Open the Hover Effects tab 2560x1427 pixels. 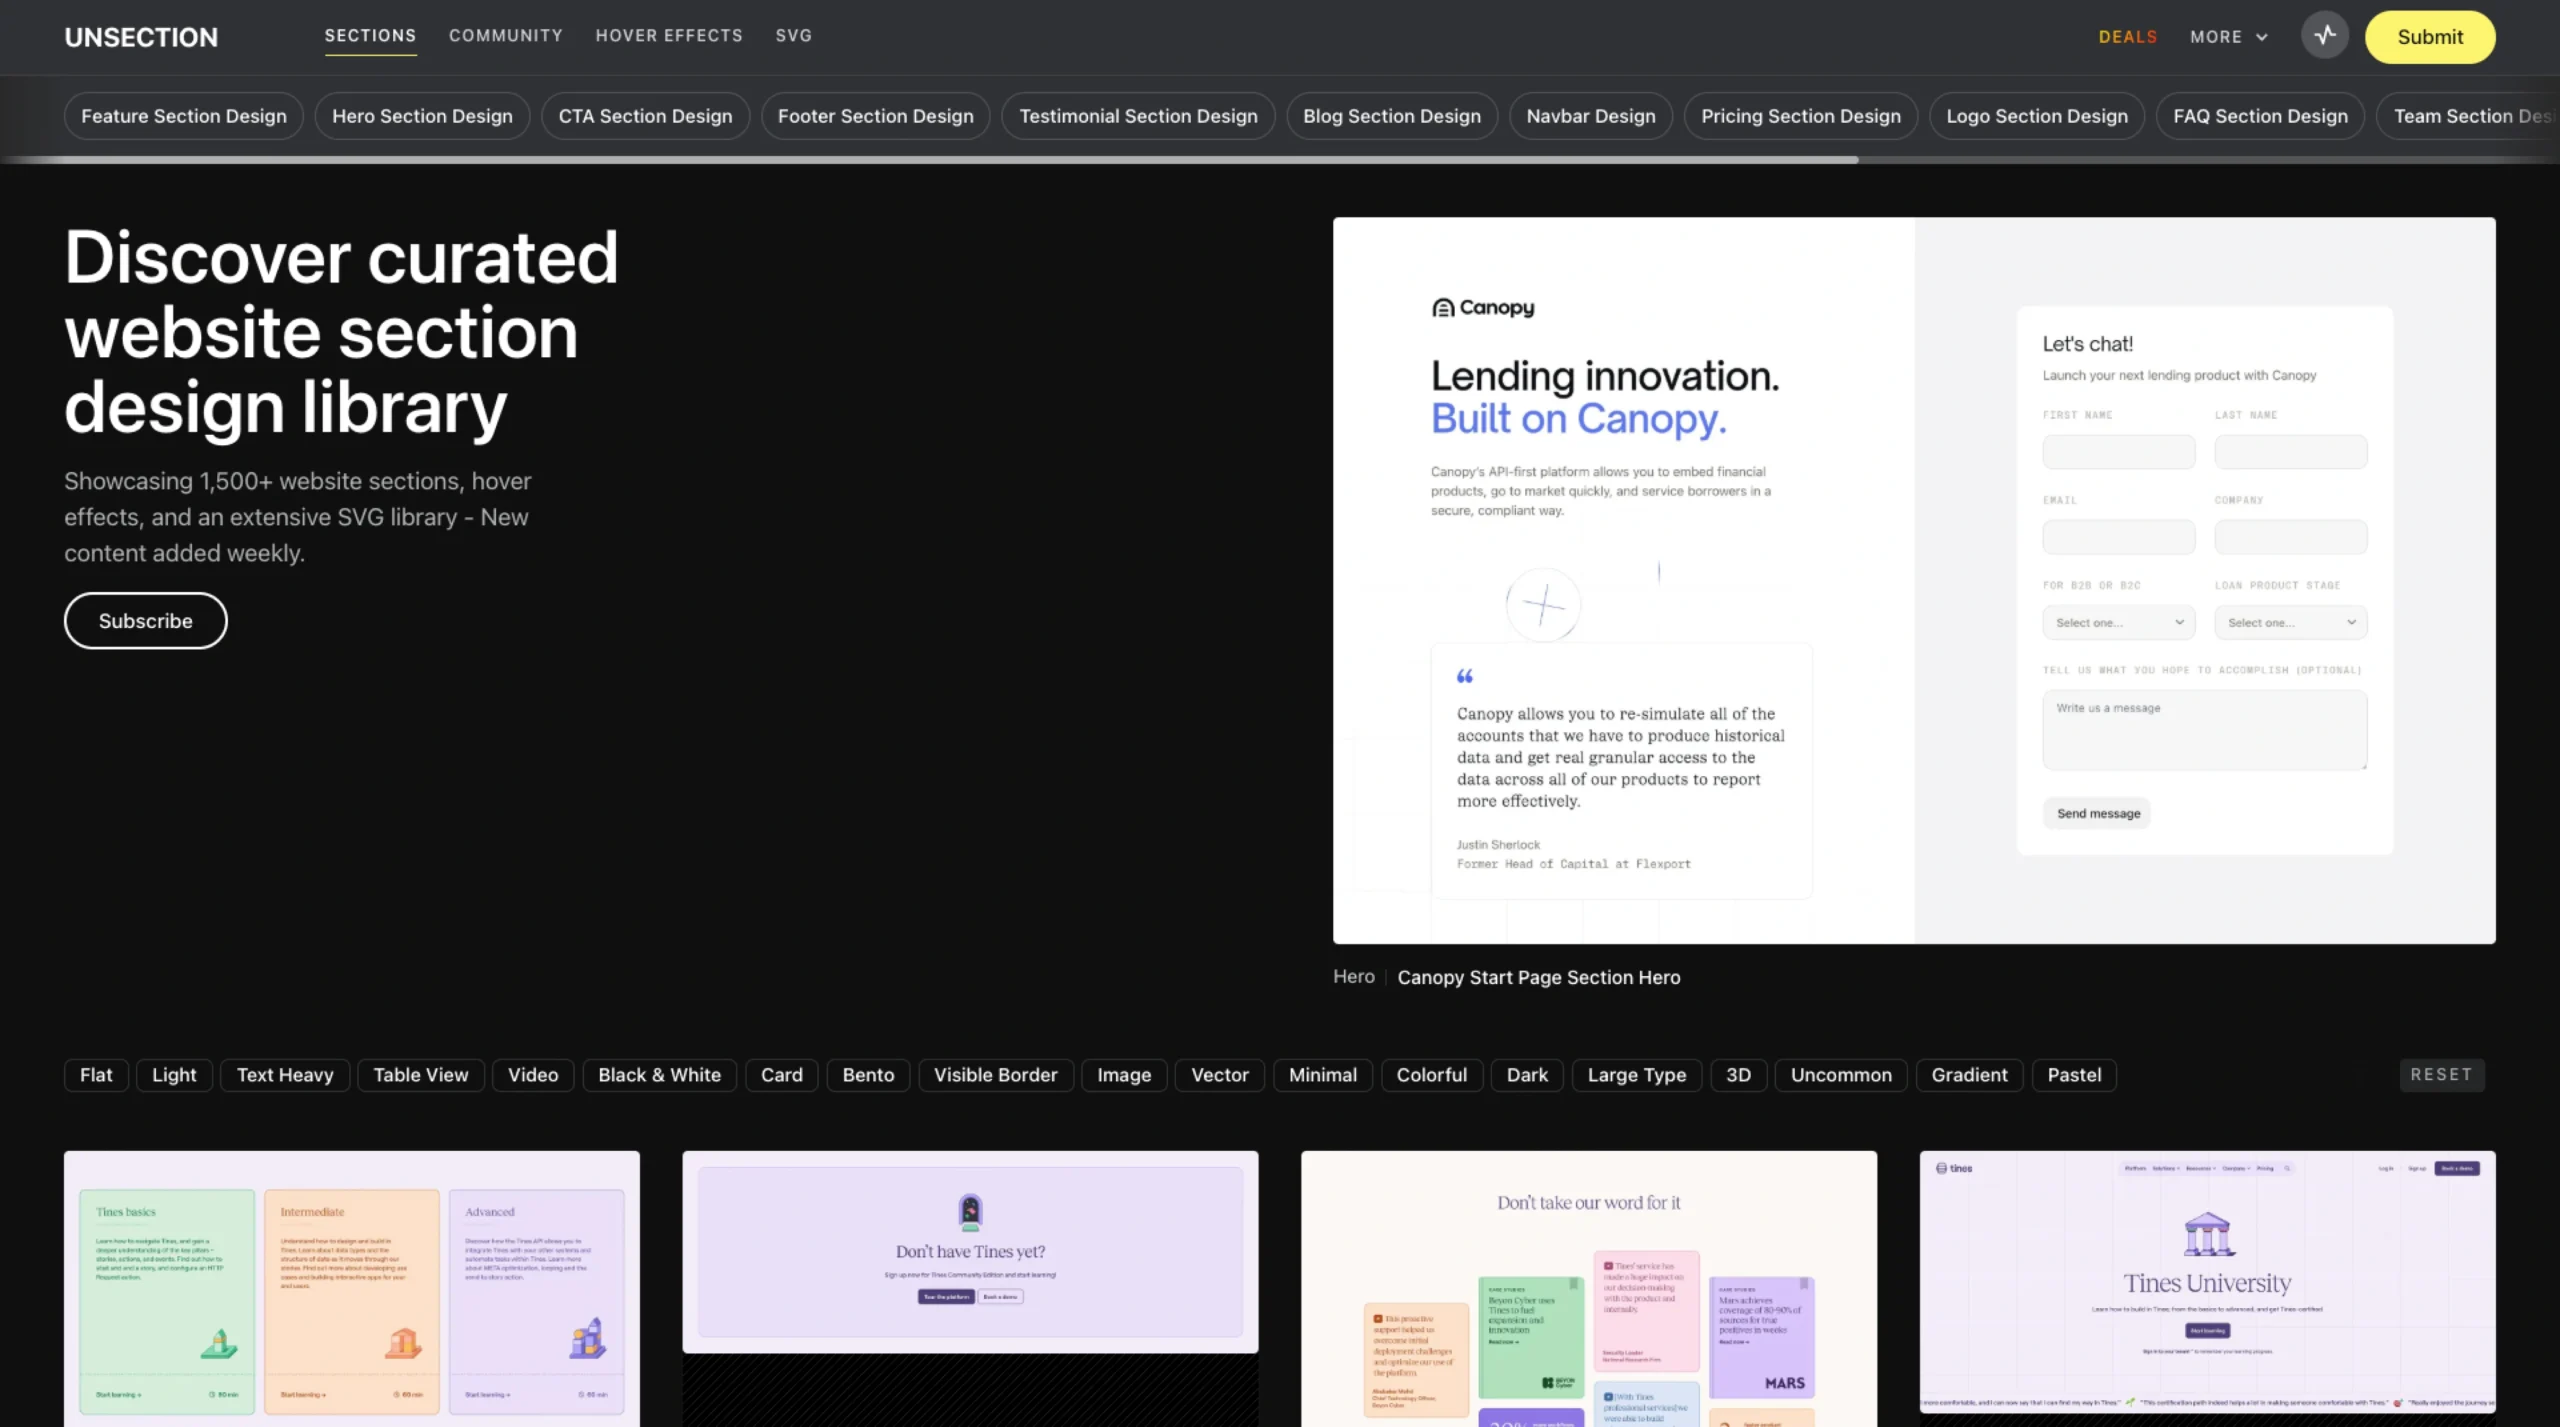[x=669, y=36]
